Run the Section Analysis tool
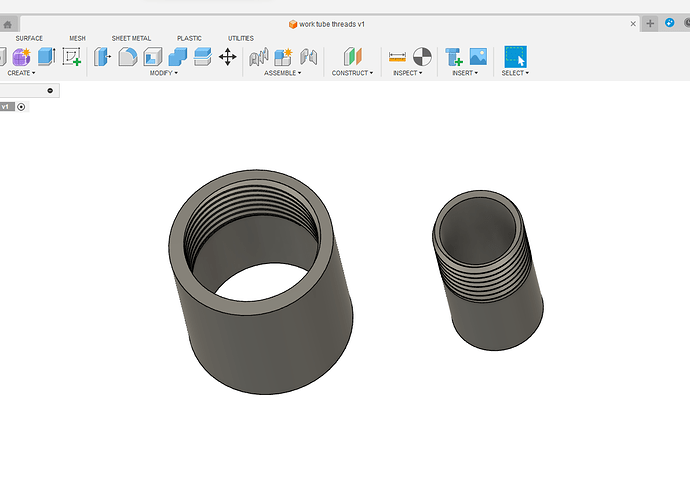This screenshot has height=498, width=690. click(422, 57)
